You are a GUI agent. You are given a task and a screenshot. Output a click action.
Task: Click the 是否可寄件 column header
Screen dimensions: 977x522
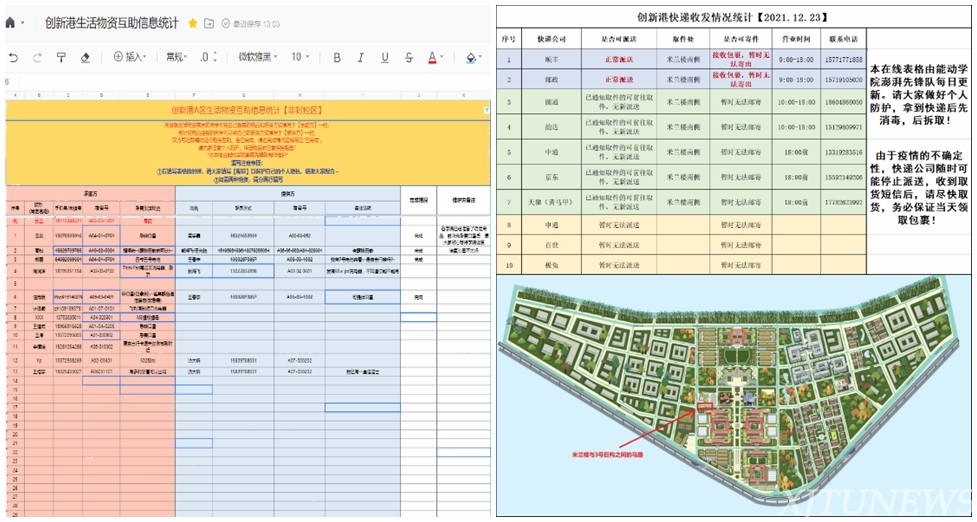click(741, 39)
